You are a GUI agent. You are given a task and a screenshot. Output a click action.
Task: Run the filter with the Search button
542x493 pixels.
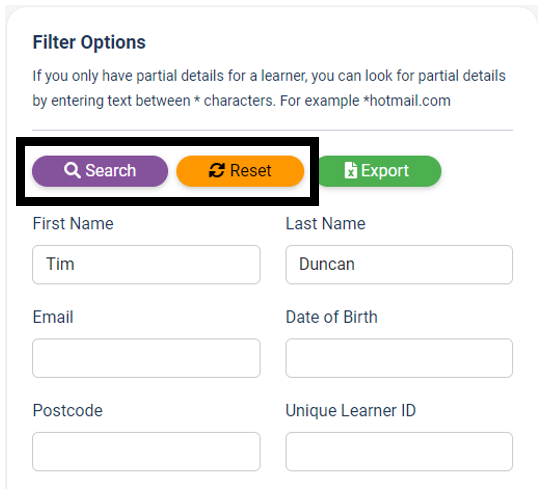click(100, 171)
